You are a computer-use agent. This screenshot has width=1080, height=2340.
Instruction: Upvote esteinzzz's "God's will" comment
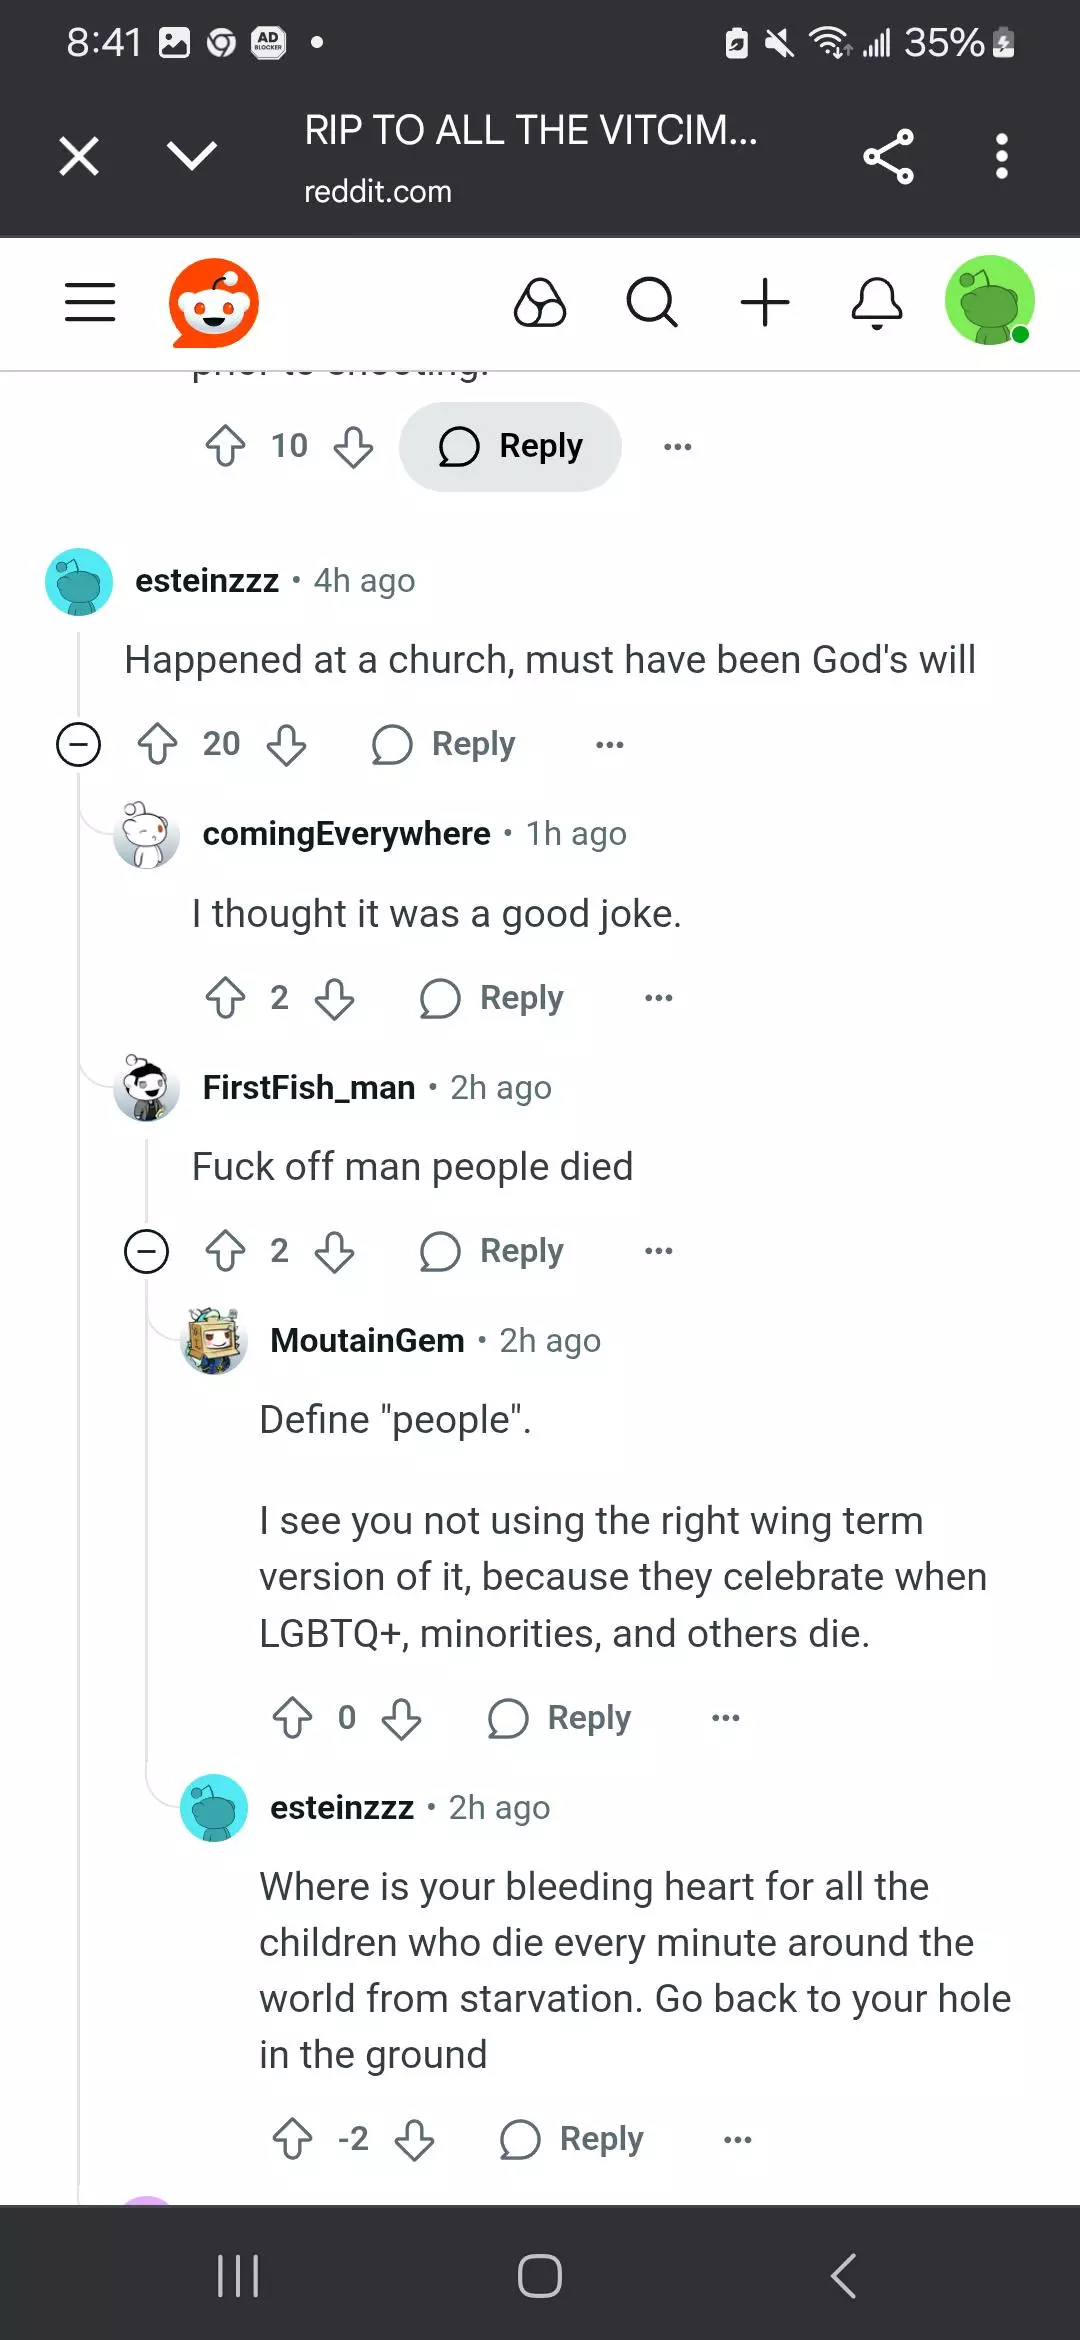(x=157, y=744)
